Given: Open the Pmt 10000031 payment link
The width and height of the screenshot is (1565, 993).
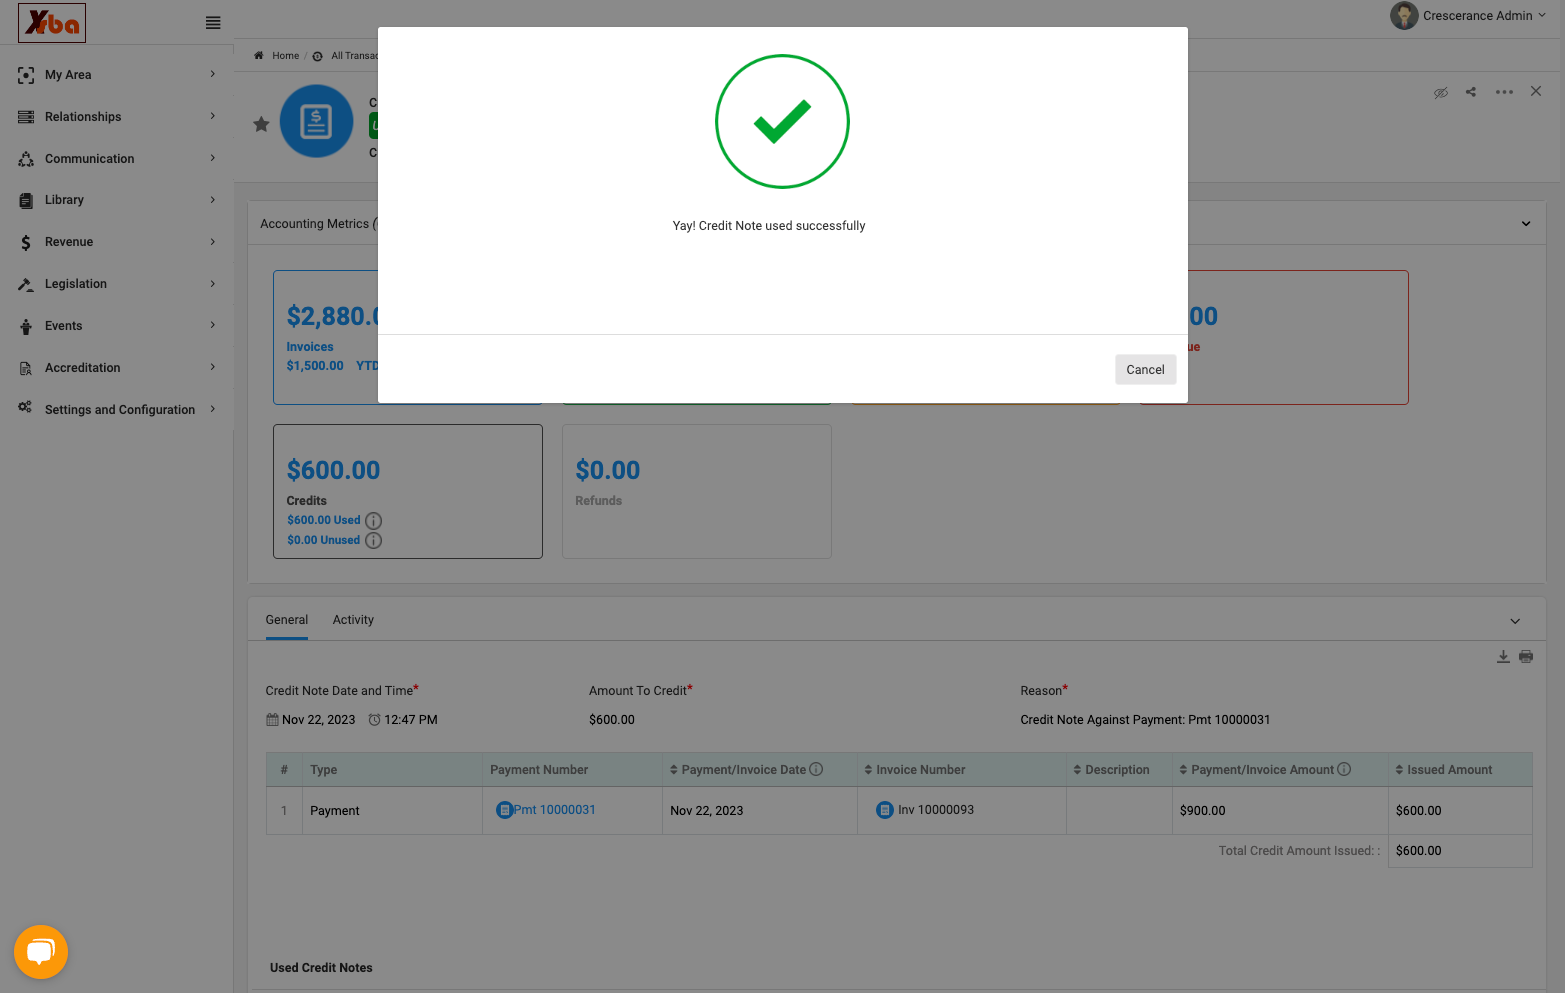Looking at the screenshot, I should (x=554, y=810).
